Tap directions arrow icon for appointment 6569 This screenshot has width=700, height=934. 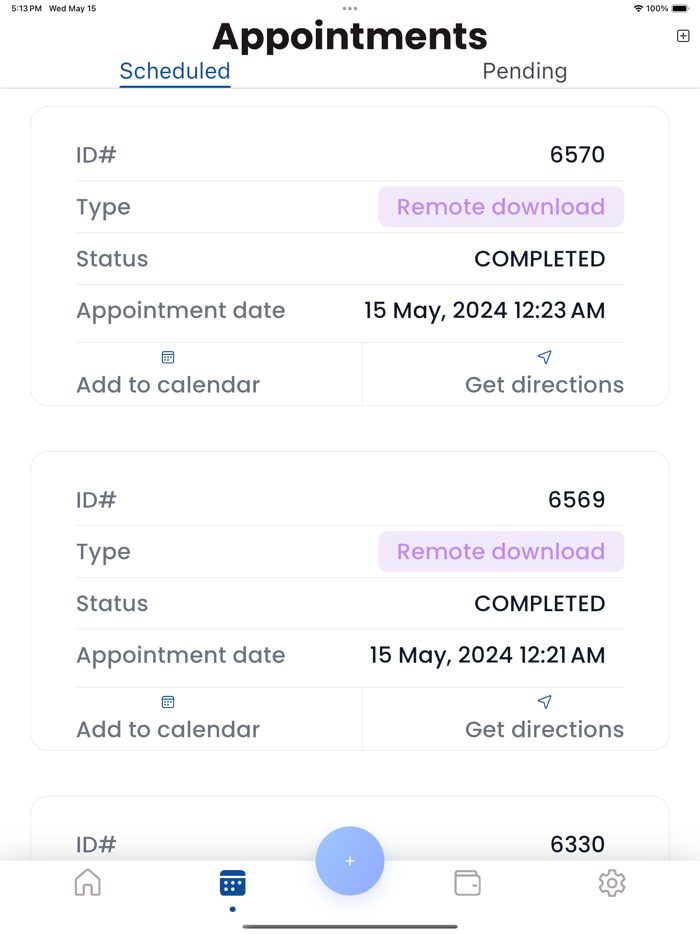[x=544, y=702]
